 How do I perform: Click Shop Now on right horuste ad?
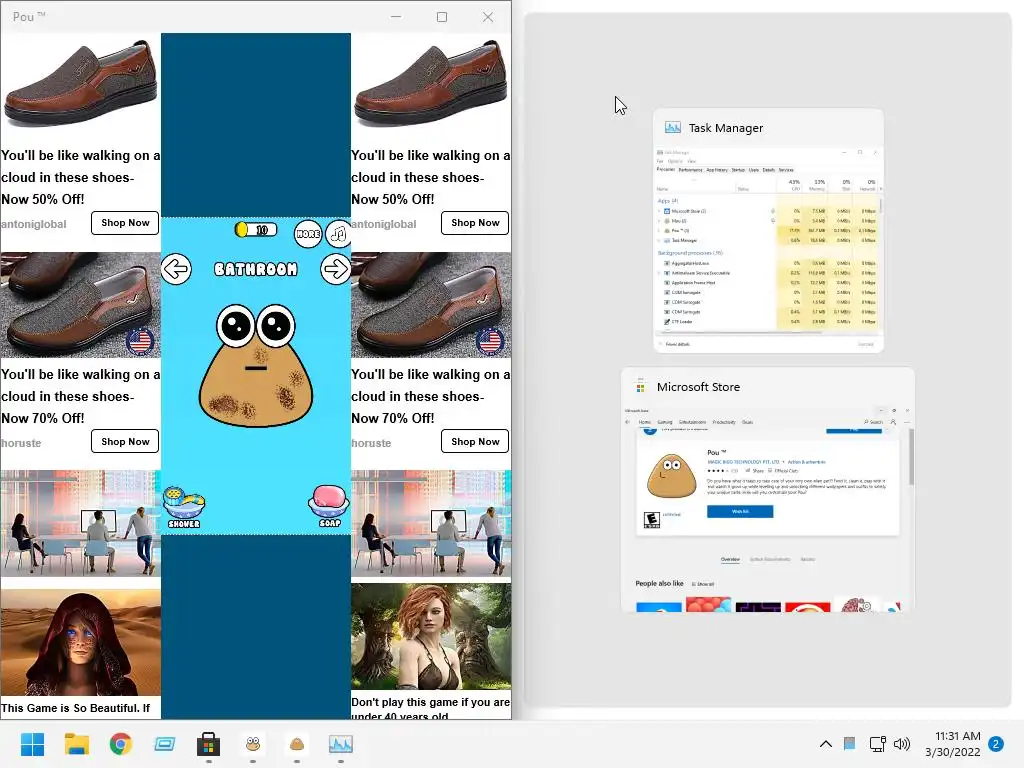(475, 441)
